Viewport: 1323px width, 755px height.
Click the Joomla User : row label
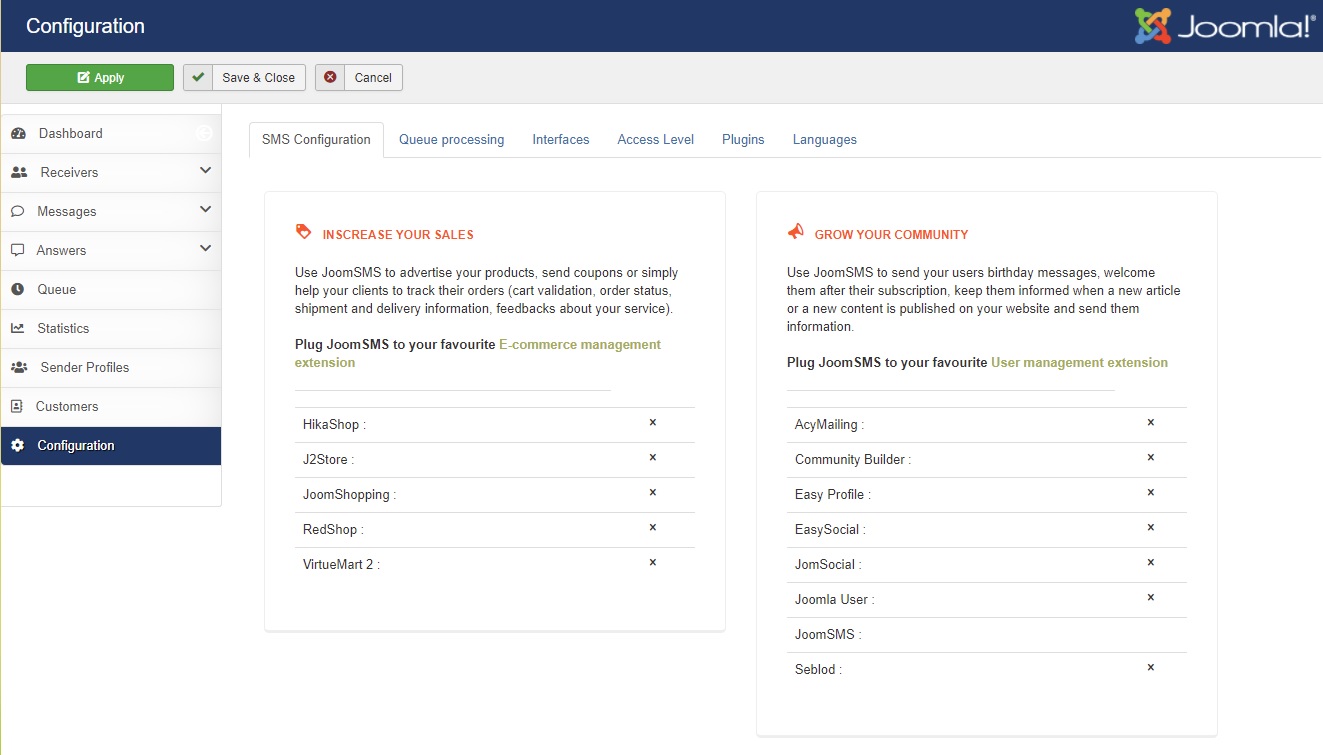(x=834, y=600)
